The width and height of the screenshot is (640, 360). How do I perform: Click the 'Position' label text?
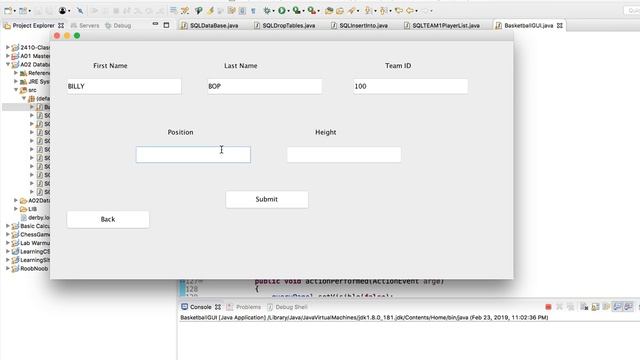tap(180, 132)
